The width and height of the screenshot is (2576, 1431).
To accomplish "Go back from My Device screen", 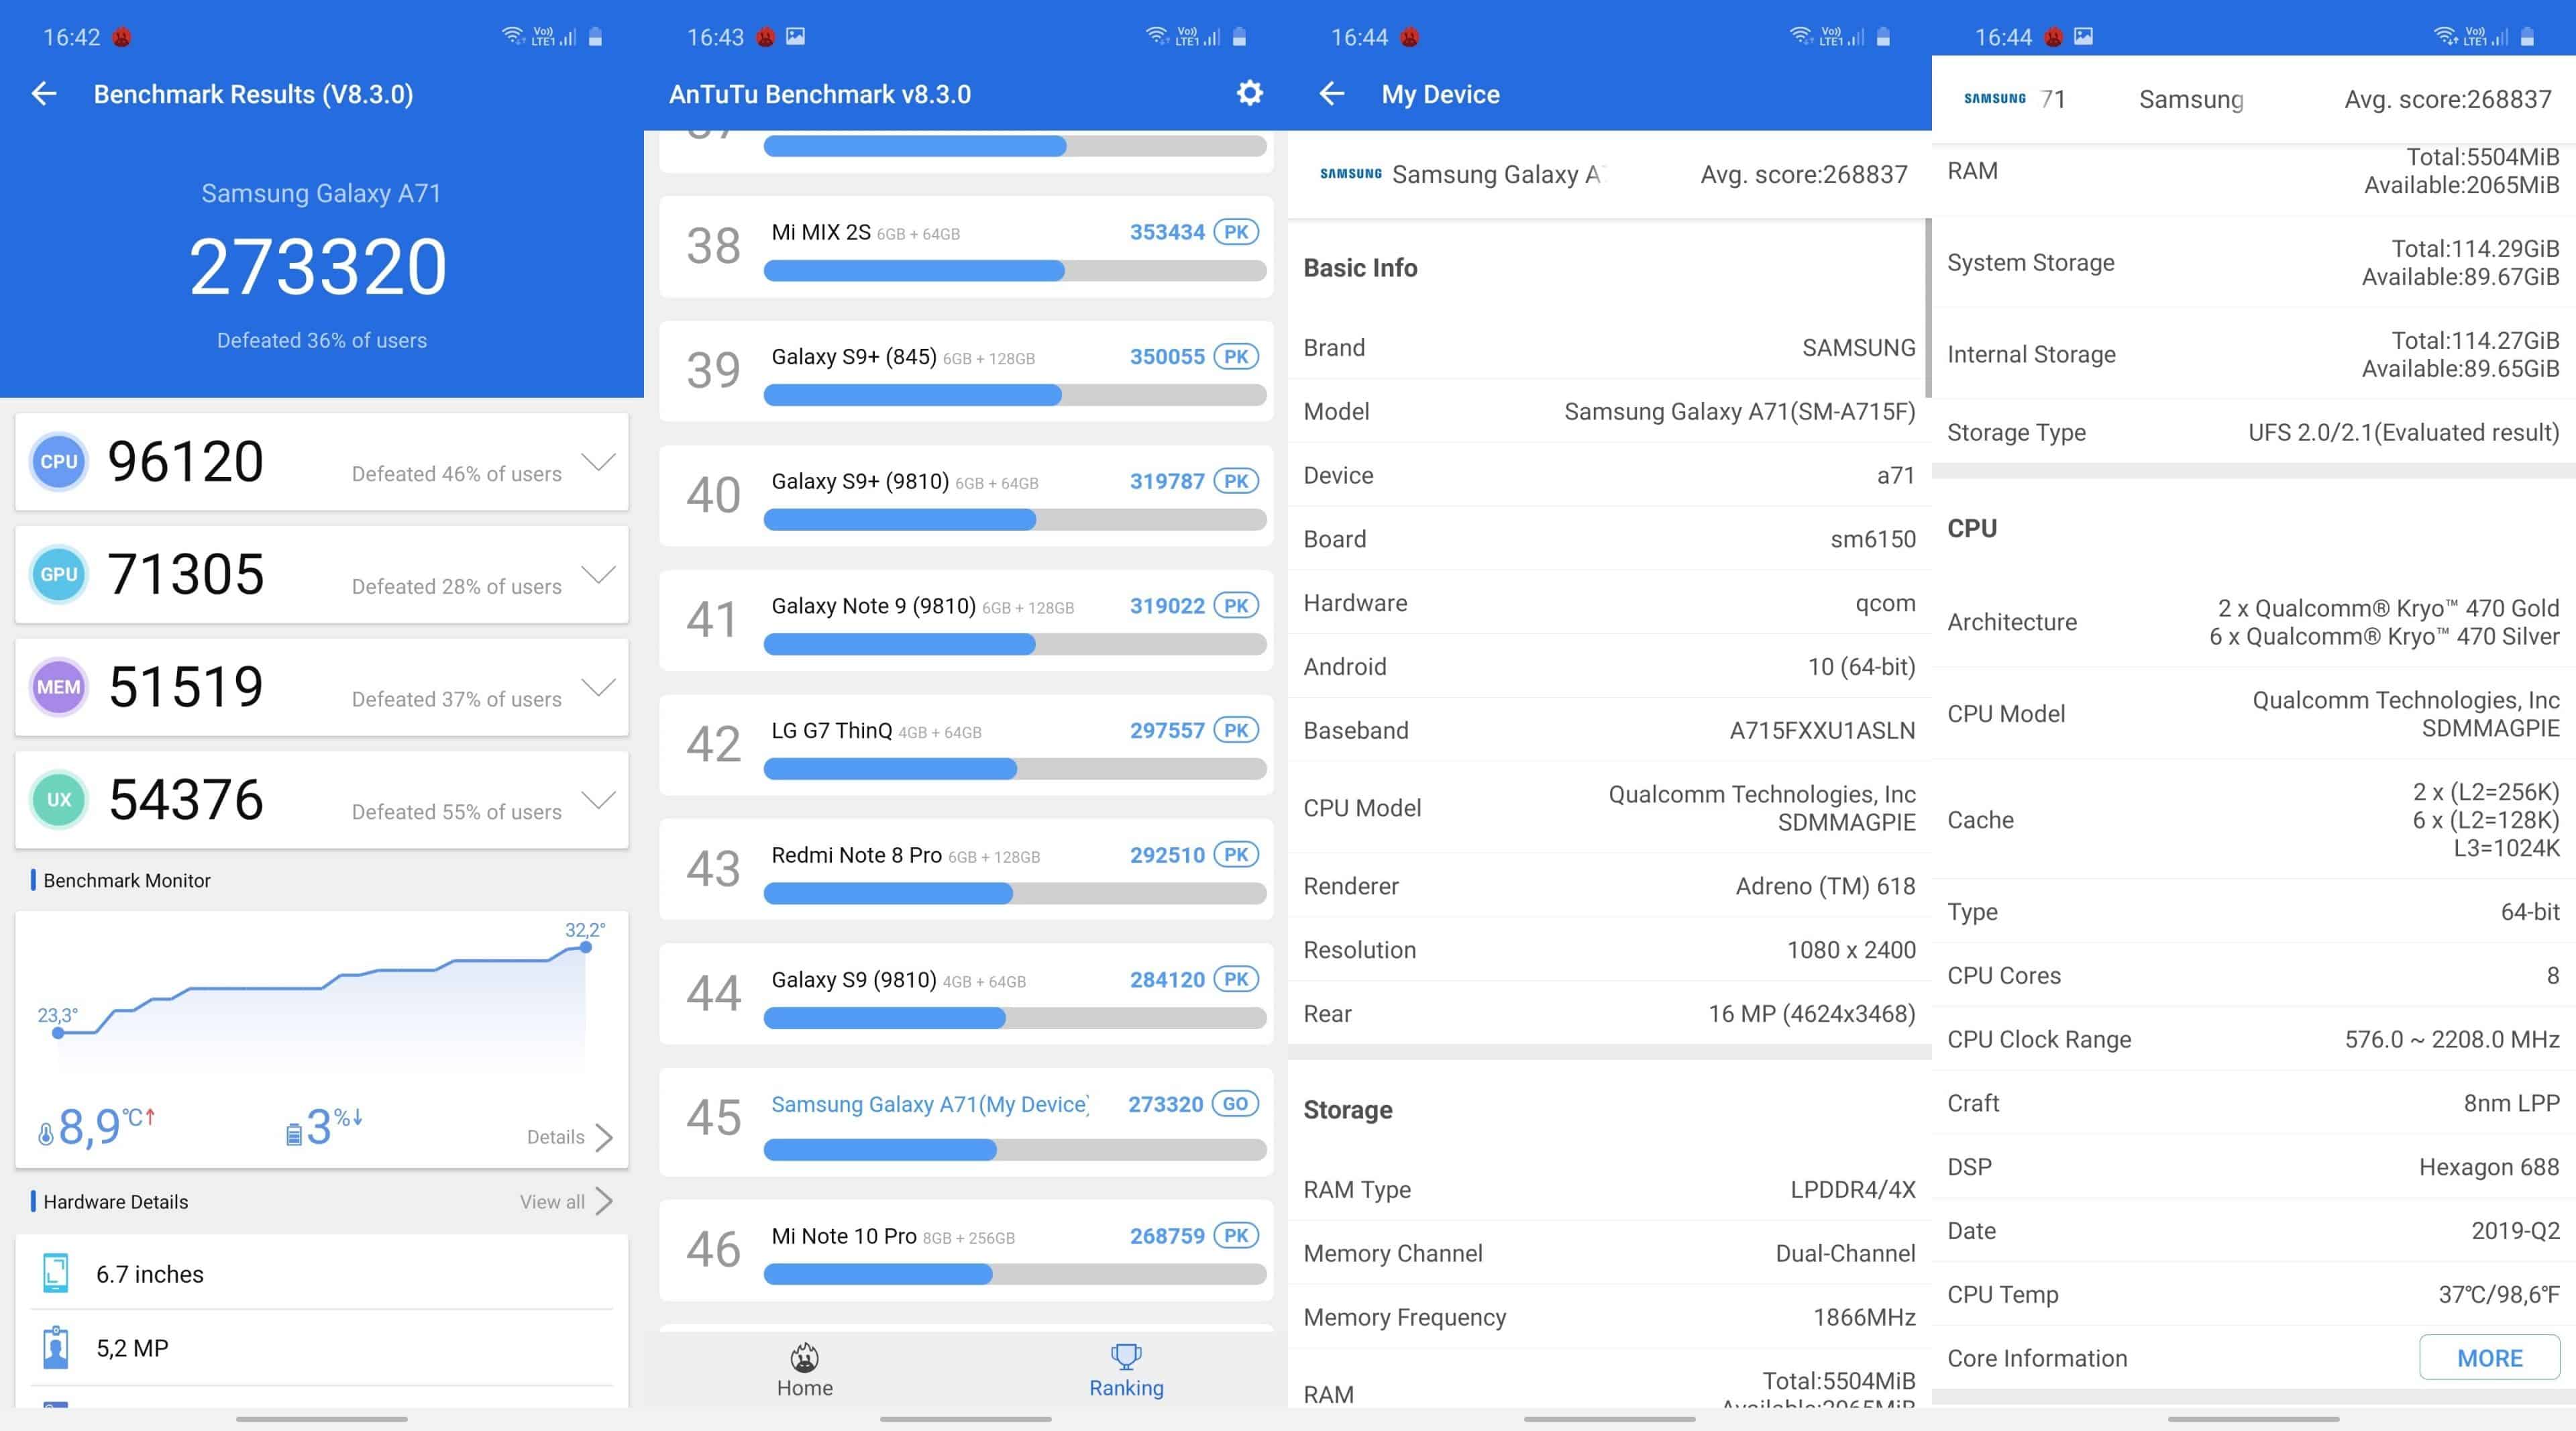I will (x=1332, y=94).
